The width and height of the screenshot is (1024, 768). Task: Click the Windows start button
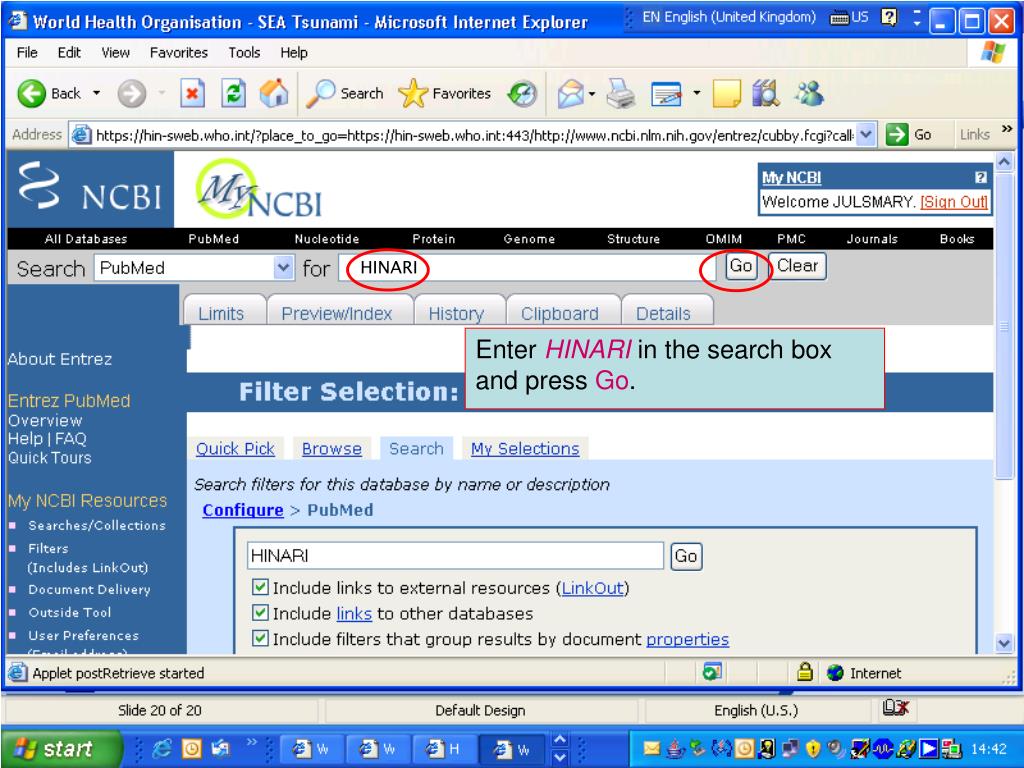point(61,748)
